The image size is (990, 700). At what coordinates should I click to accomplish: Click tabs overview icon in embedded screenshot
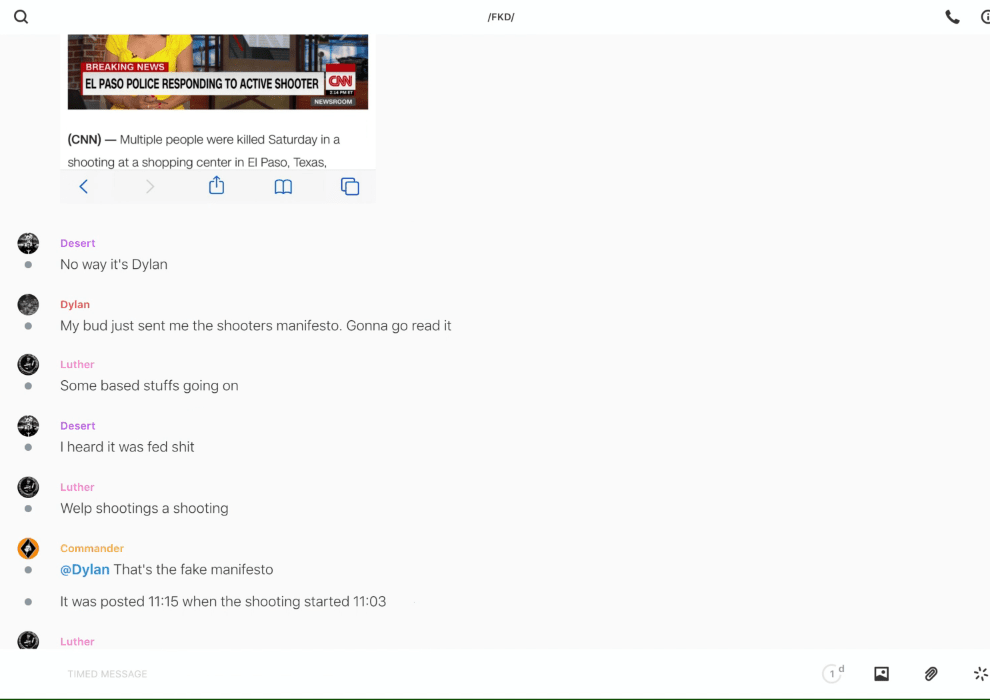(x=350, y=187)
